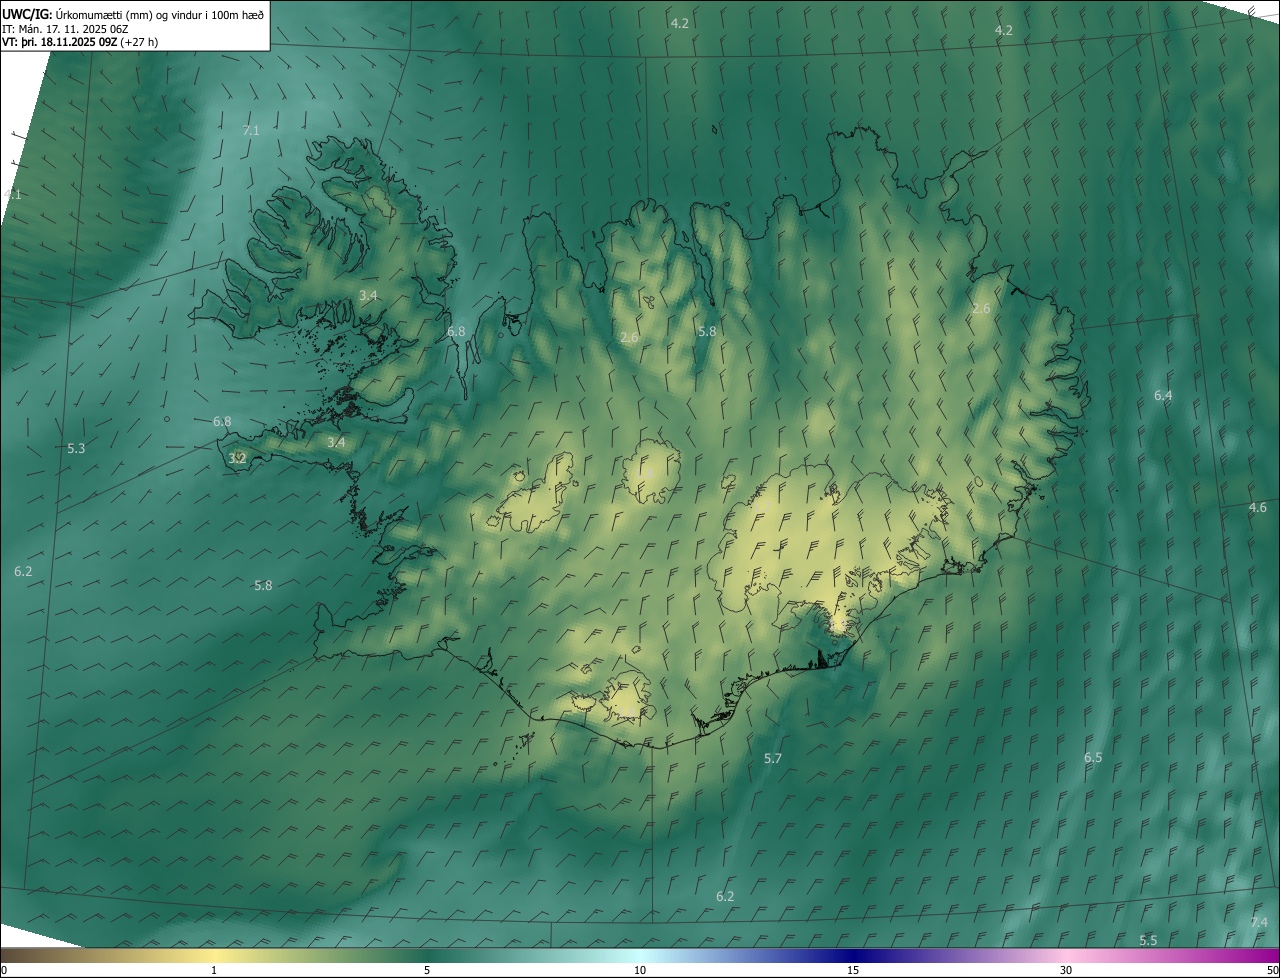Select the 6.5 value on the map
The width and height of the screenshot is (1280, 978).
(1093, 758)
